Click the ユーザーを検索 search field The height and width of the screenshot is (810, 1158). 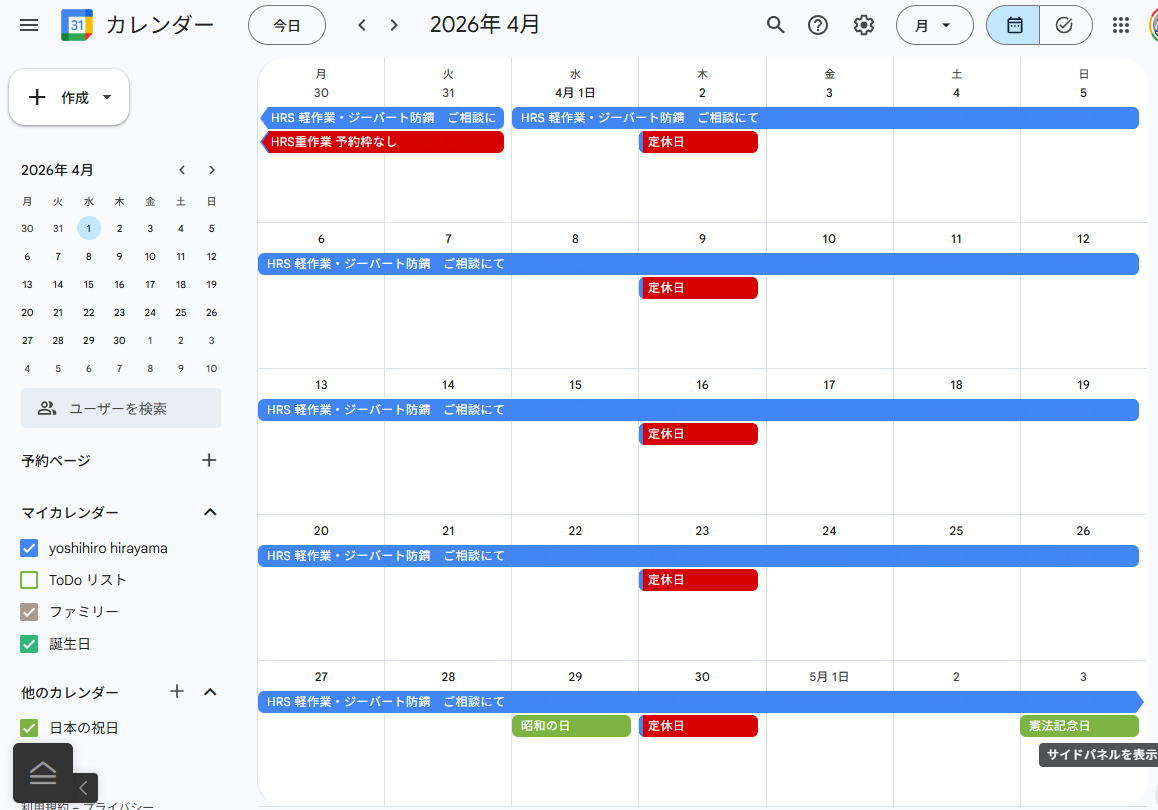tap(121, 408)
